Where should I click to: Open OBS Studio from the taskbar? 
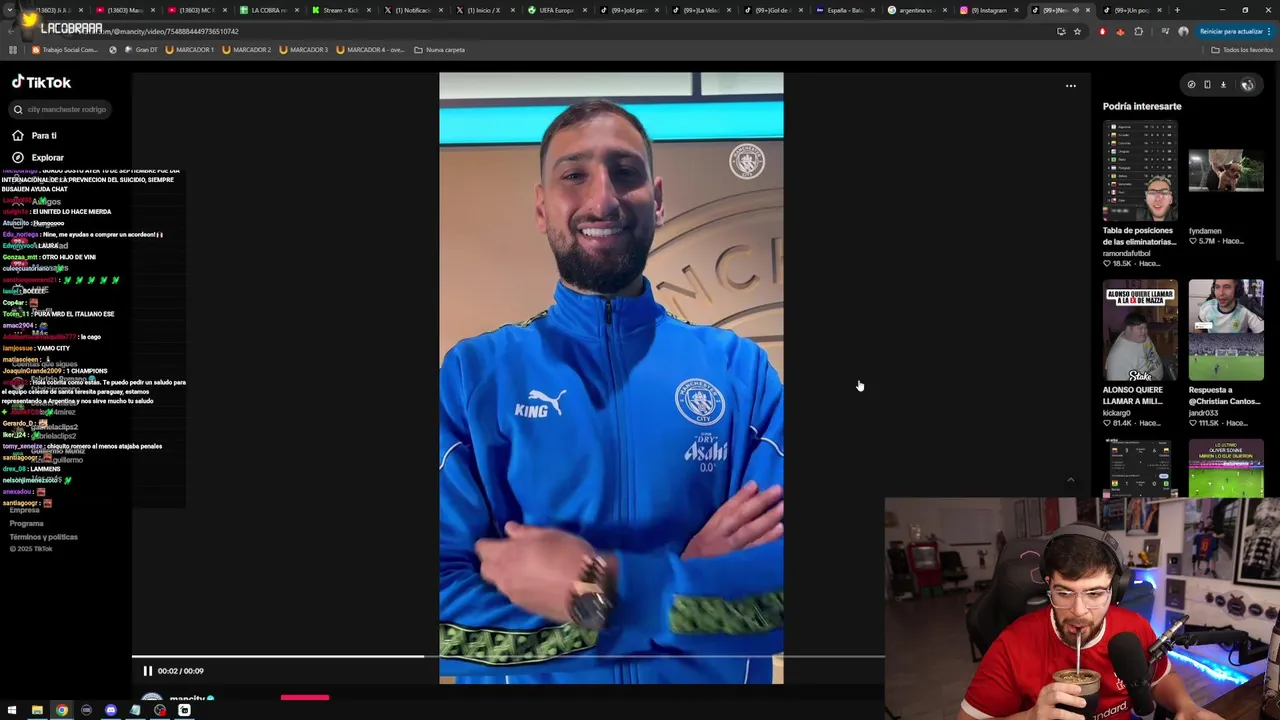click(160, 710)
